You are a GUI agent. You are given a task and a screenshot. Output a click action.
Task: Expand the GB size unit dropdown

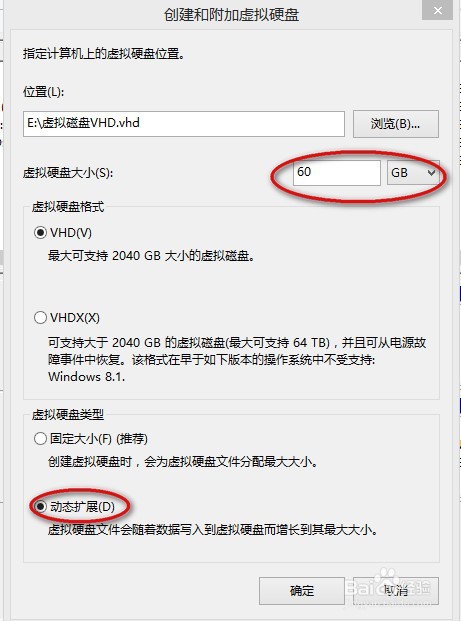[413, 173]
